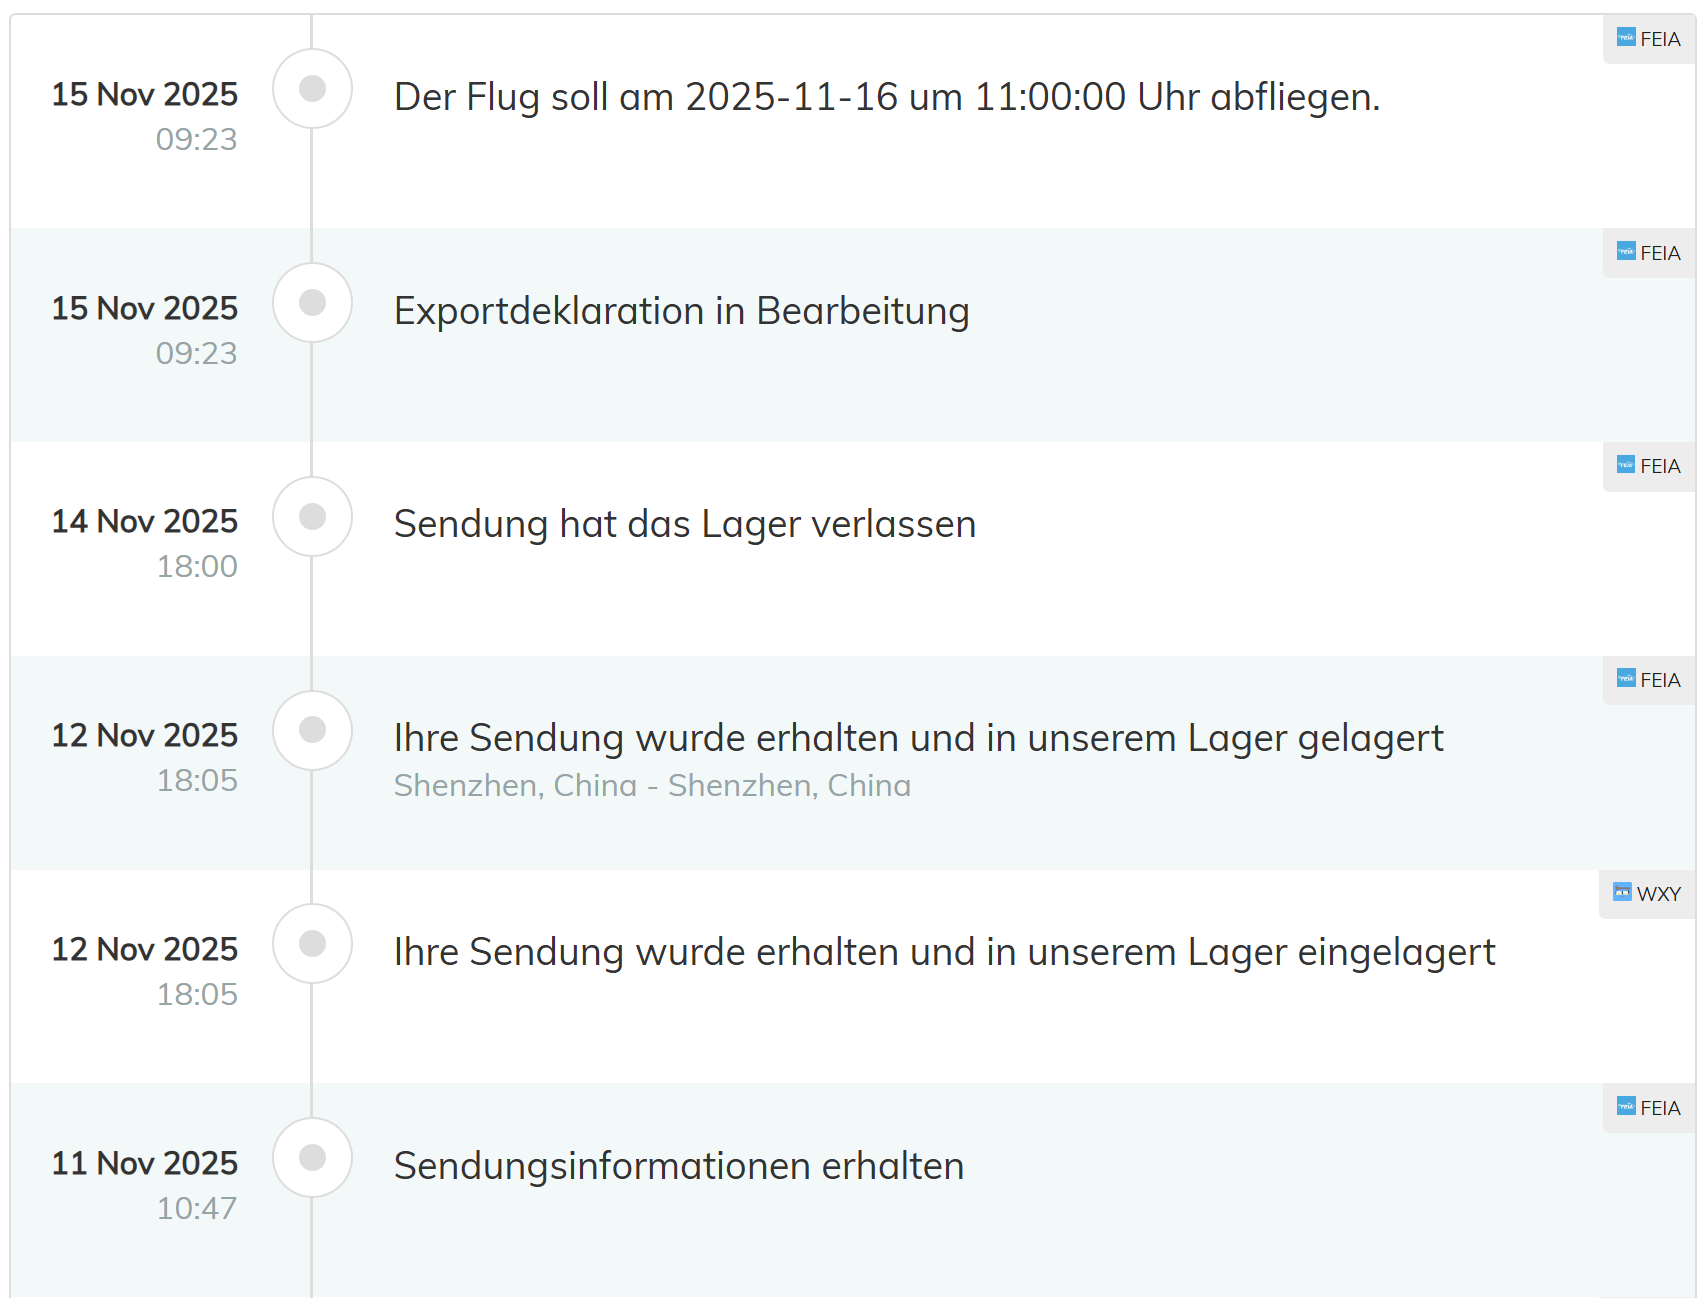This screenshot has width=1707, height=1298.
Task: Click timeline marker next to 'Lager gelagert' event
Action: click(x=312, y=730)
